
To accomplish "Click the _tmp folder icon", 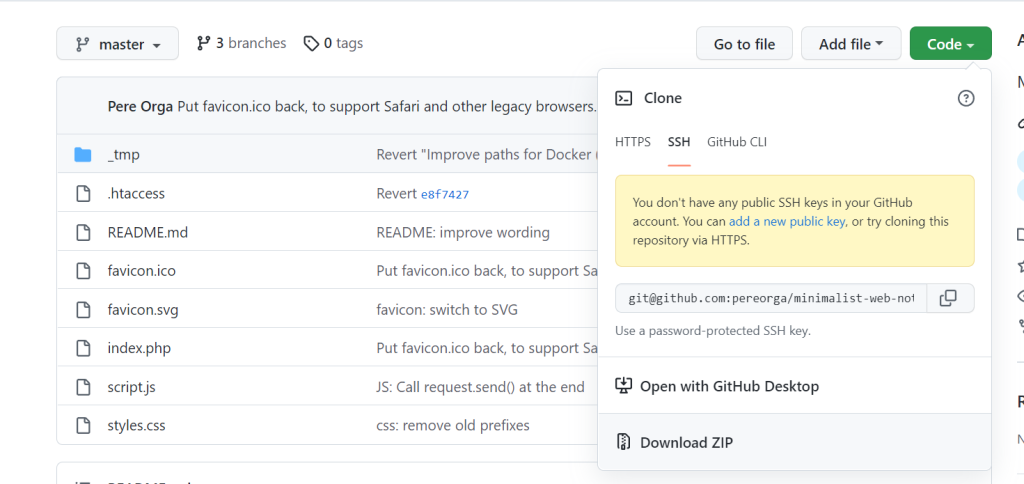I will point(83,155).
